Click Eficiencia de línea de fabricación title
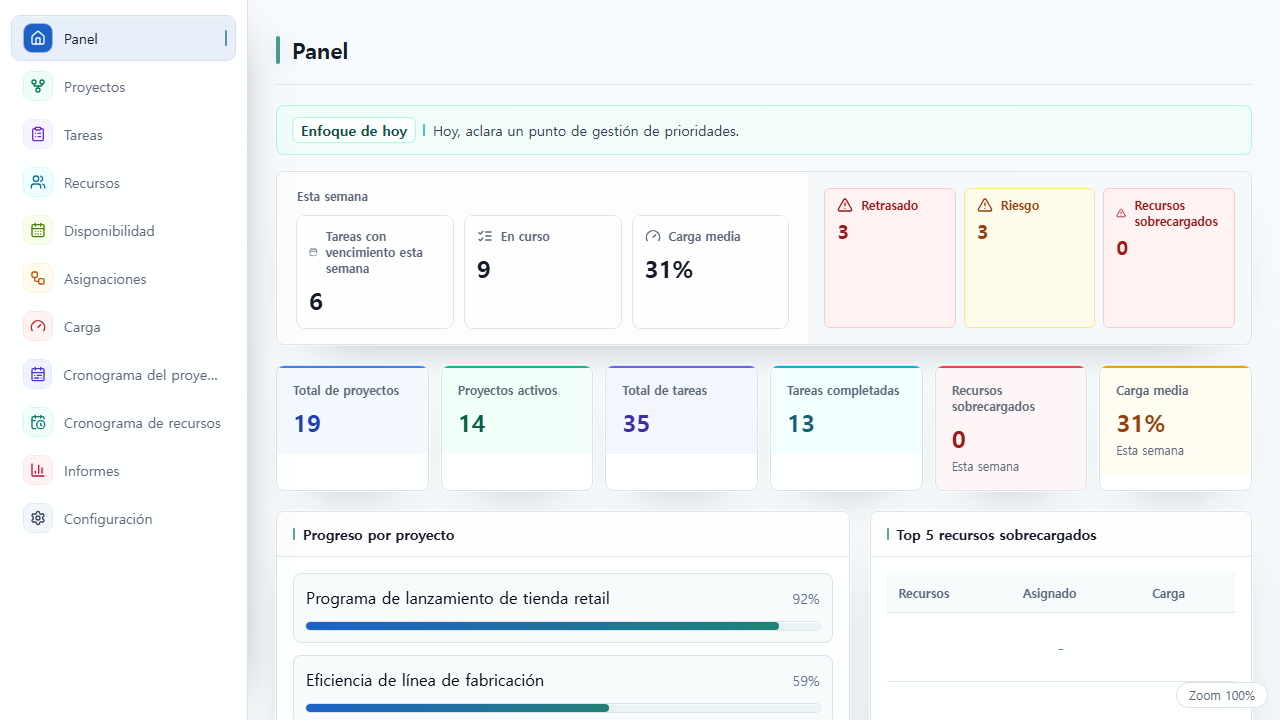Viewport: 1280px width, 720px height. click(425, 681)
